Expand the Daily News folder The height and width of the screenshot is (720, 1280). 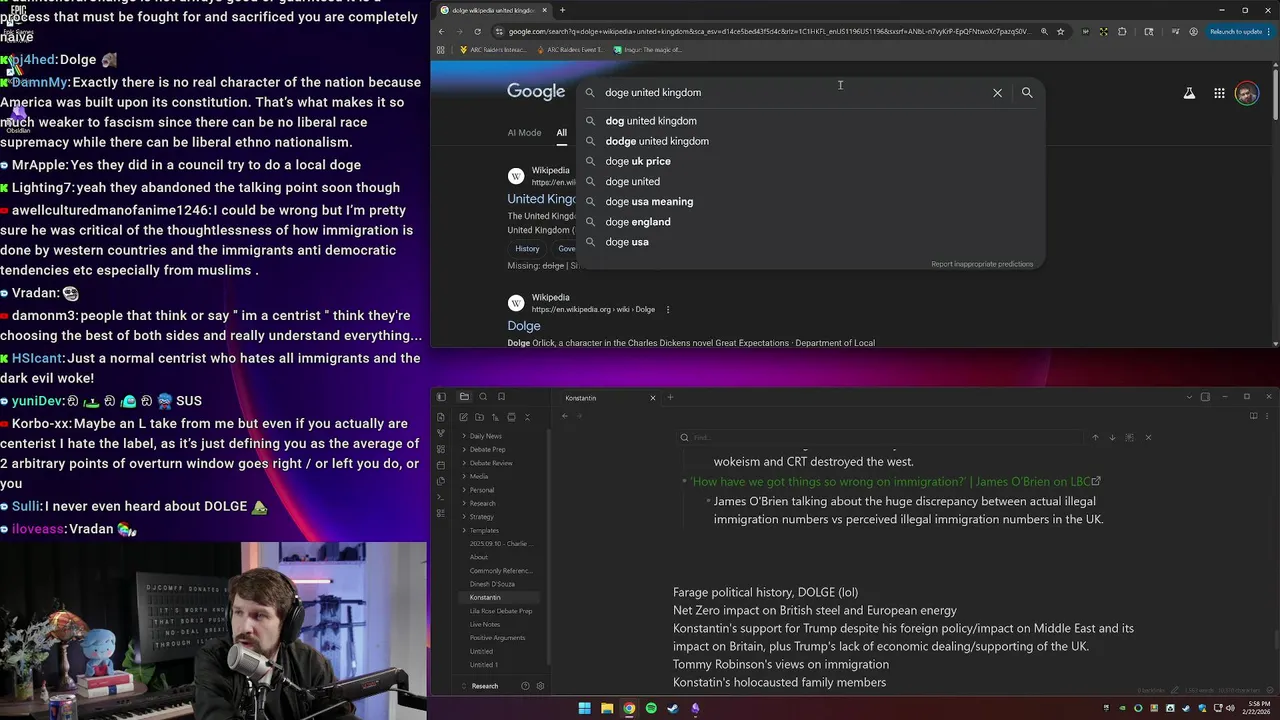coord(486,436)
